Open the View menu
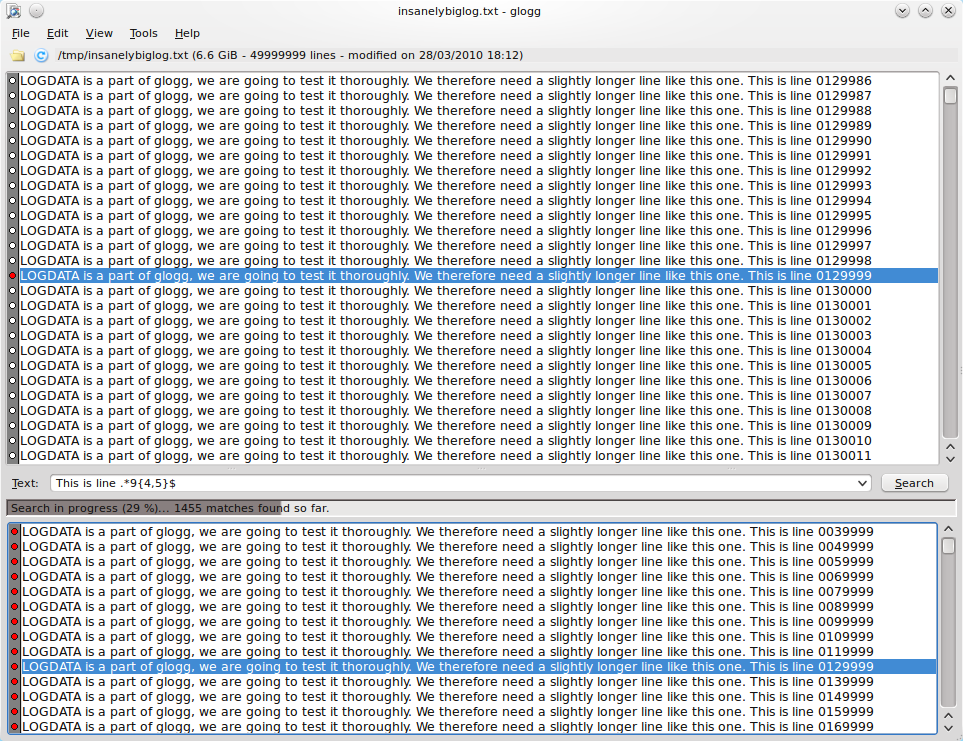The width and height of the screenshot is (963, 741). (x=99, y=33)
